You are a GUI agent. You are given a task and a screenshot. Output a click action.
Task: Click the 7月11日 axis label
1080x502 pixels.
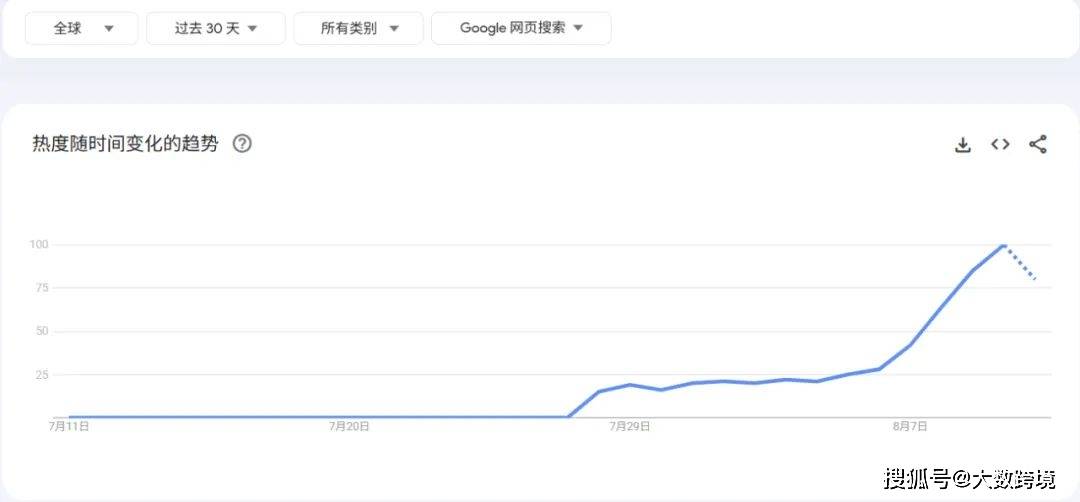click(x=69, y=426)
